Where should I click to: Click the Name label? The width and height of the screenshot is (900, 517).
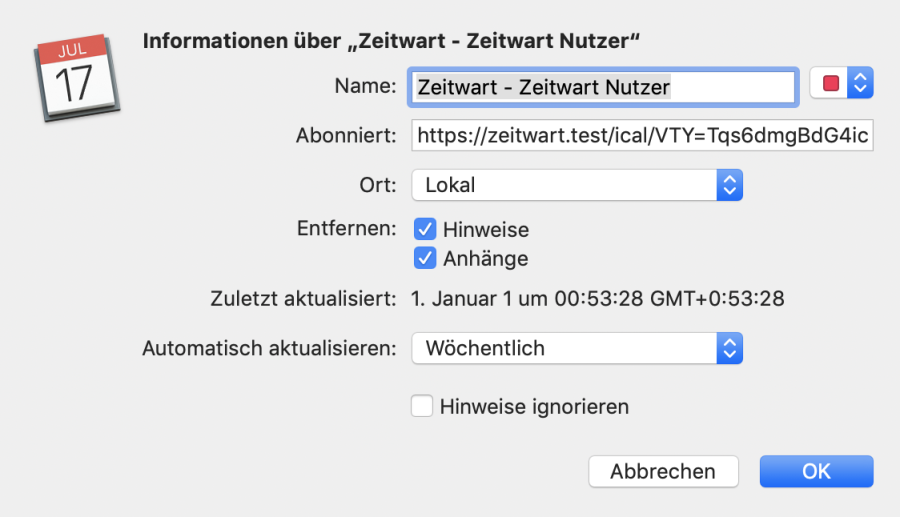(x=366, y=86)
